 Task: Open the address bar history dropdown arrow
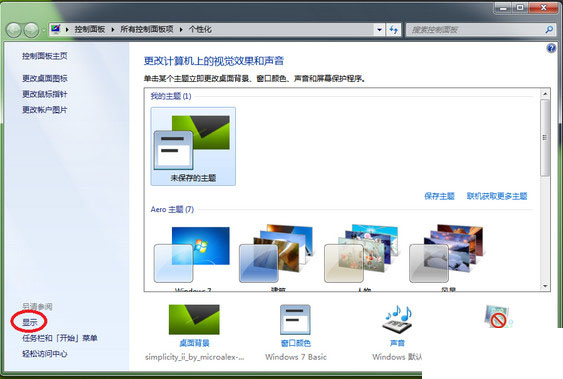380,30
